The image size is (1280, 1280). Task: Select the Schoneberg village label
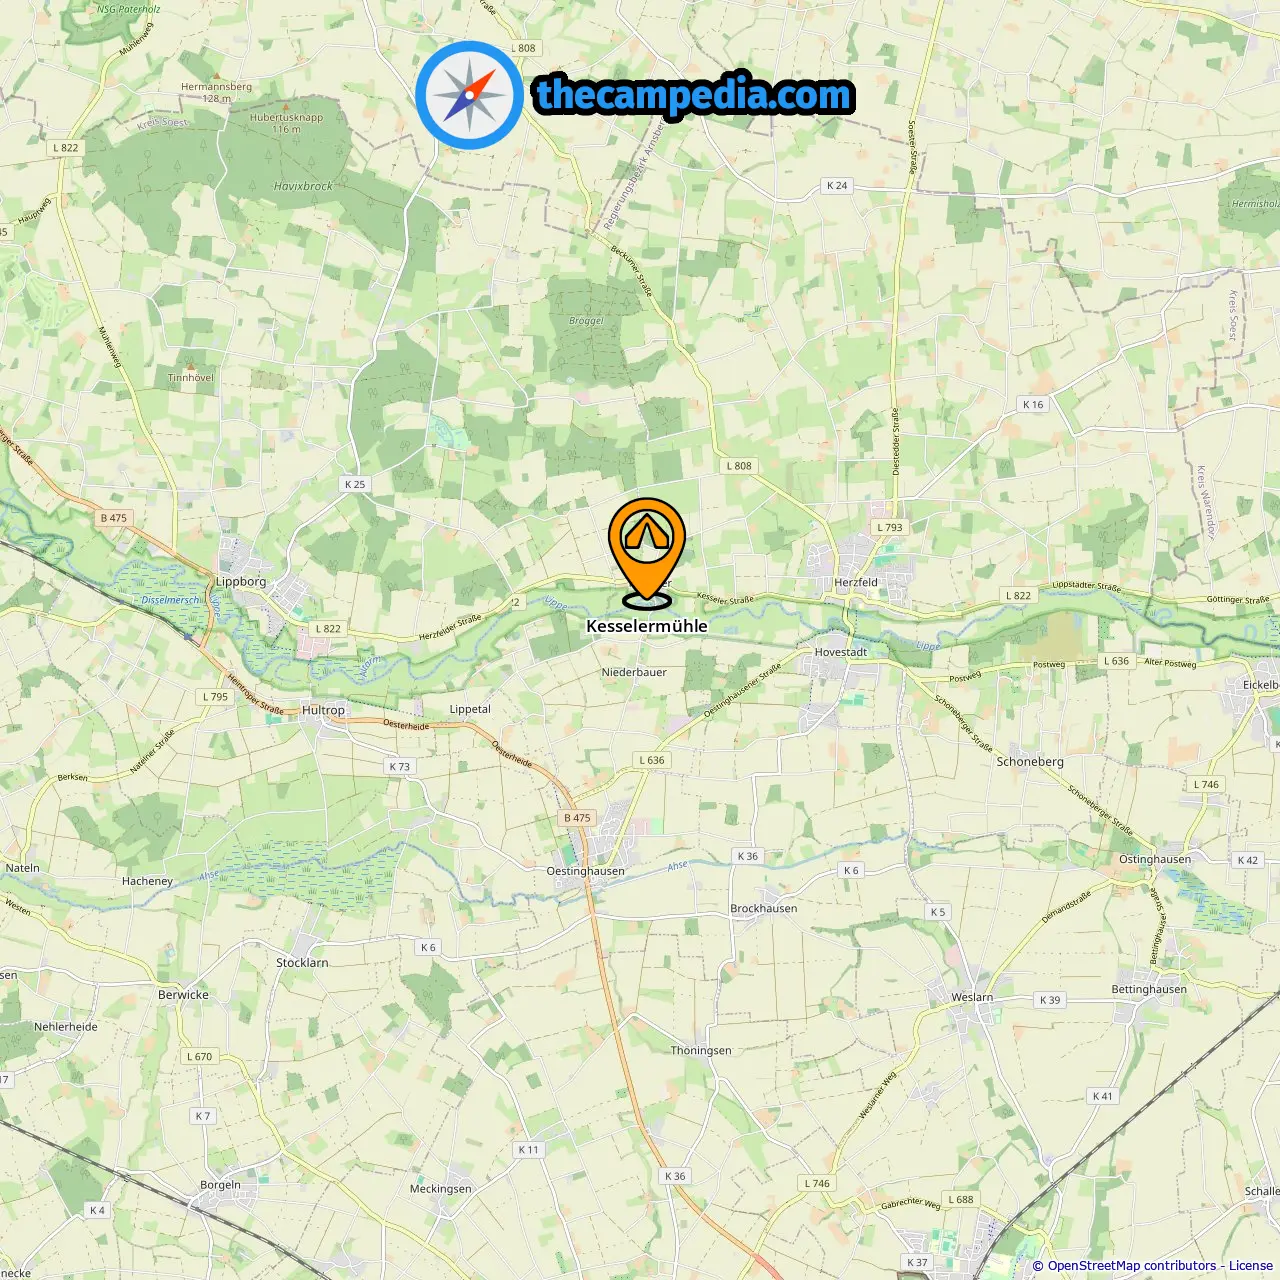(1030, 762)
